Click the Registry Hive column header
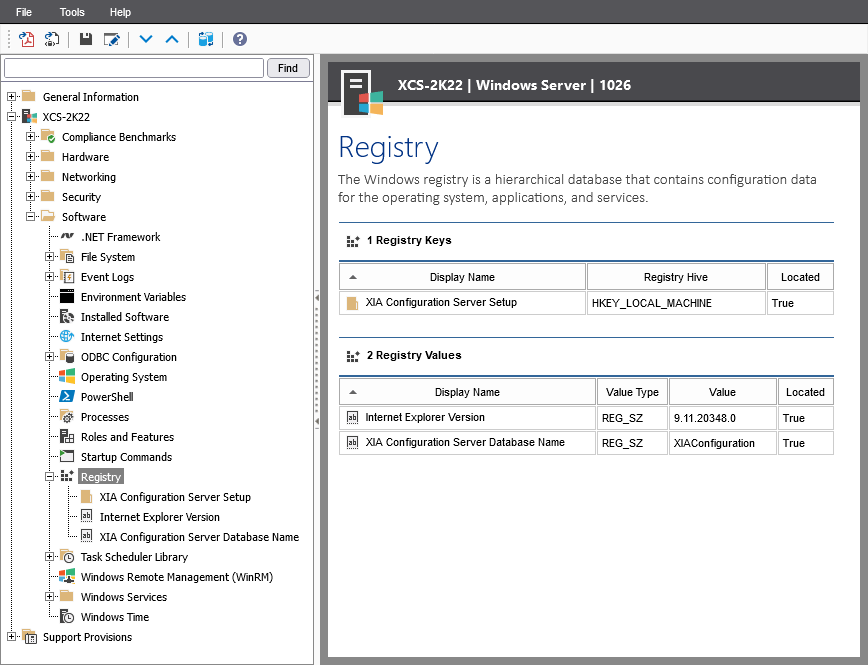The height and width of the screenshot is (665, 868). [676, 277]
